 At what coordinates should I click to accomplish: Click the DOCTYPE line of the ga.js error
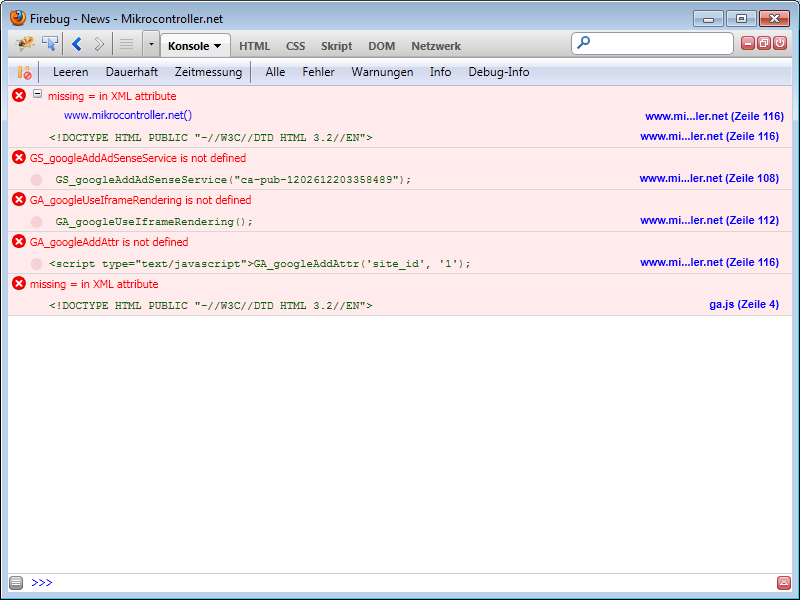click(x=211, y=306)
